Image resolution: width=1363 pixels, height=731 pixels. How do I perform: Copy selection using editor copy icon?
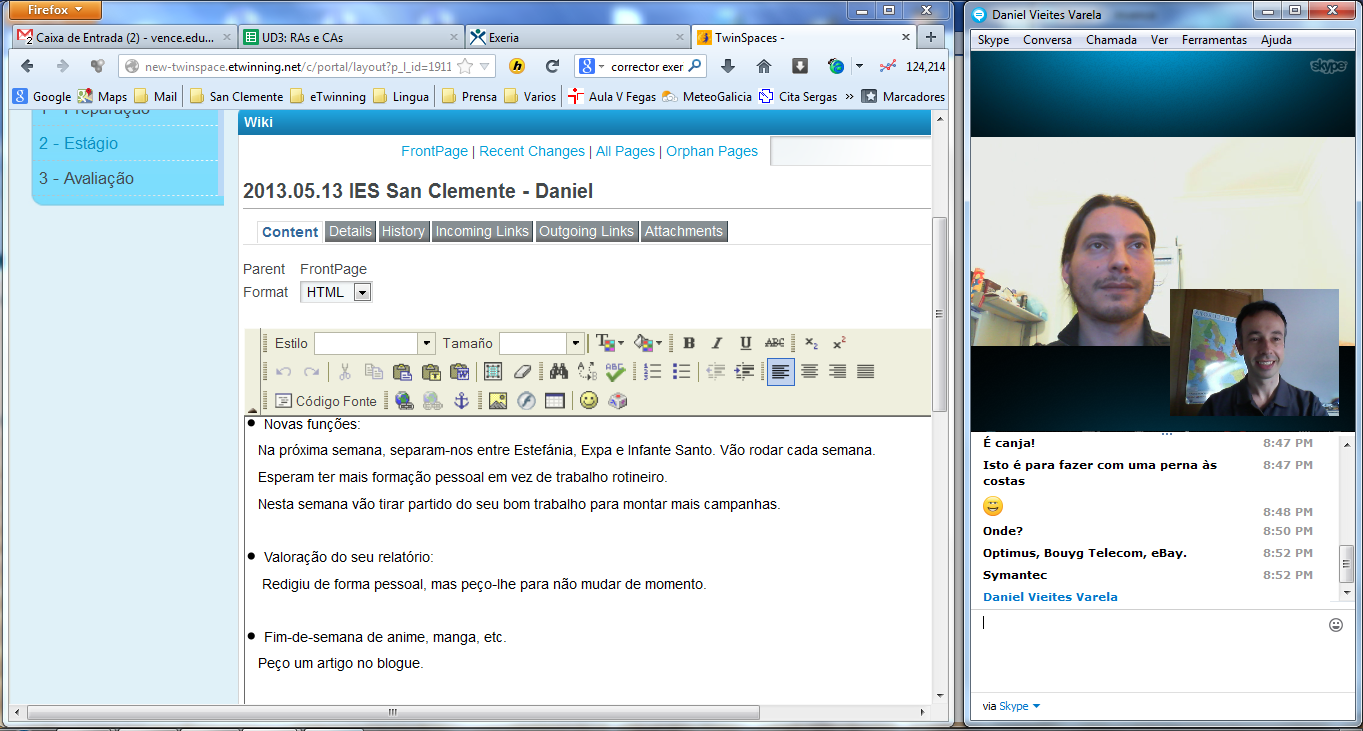click(x=373, y=372)
